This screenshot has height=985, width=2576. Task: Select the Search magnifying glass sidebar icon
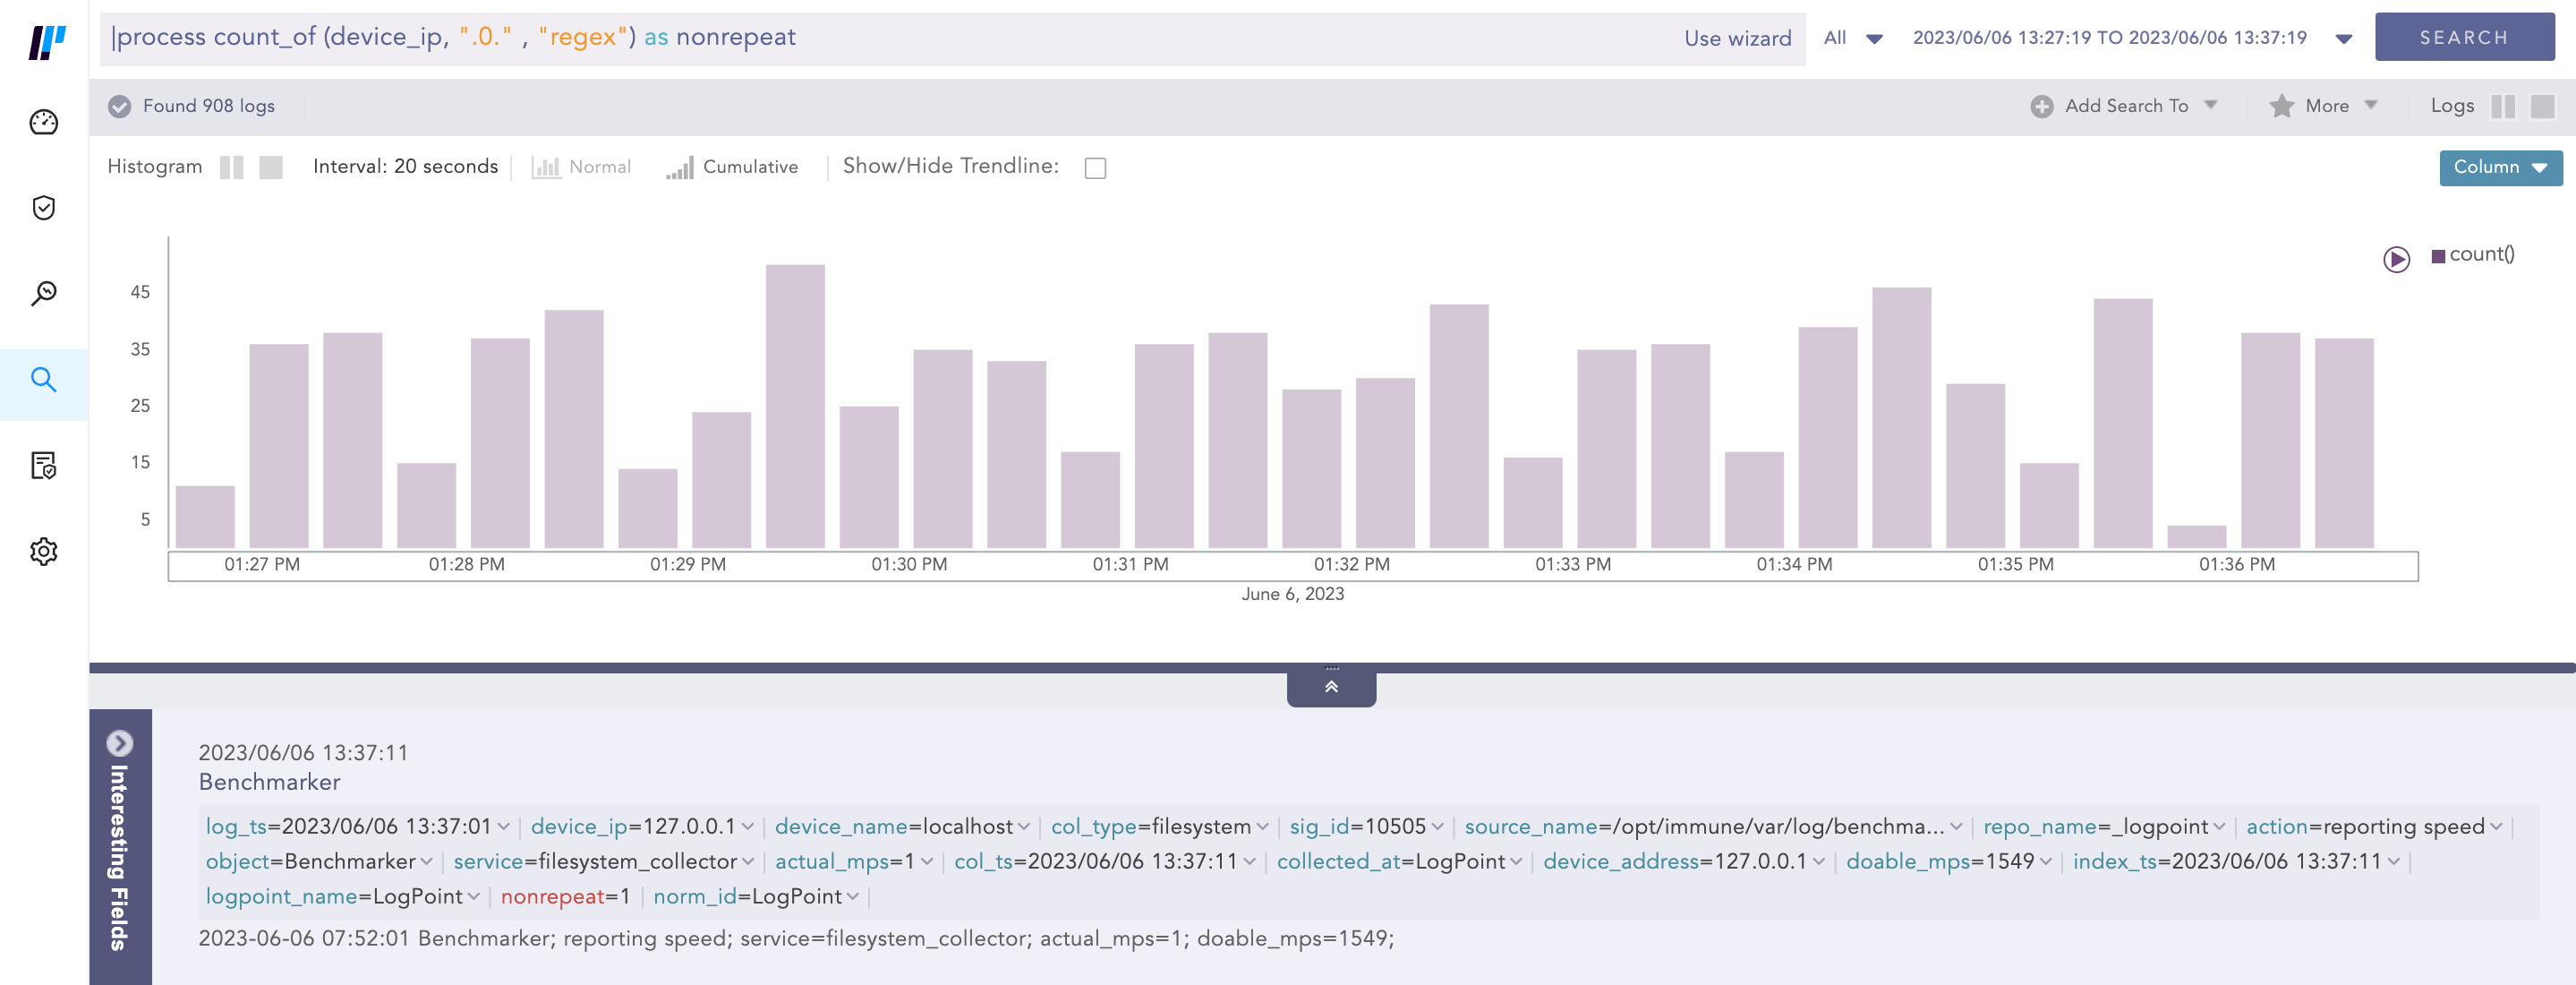[x=44, y=380]
